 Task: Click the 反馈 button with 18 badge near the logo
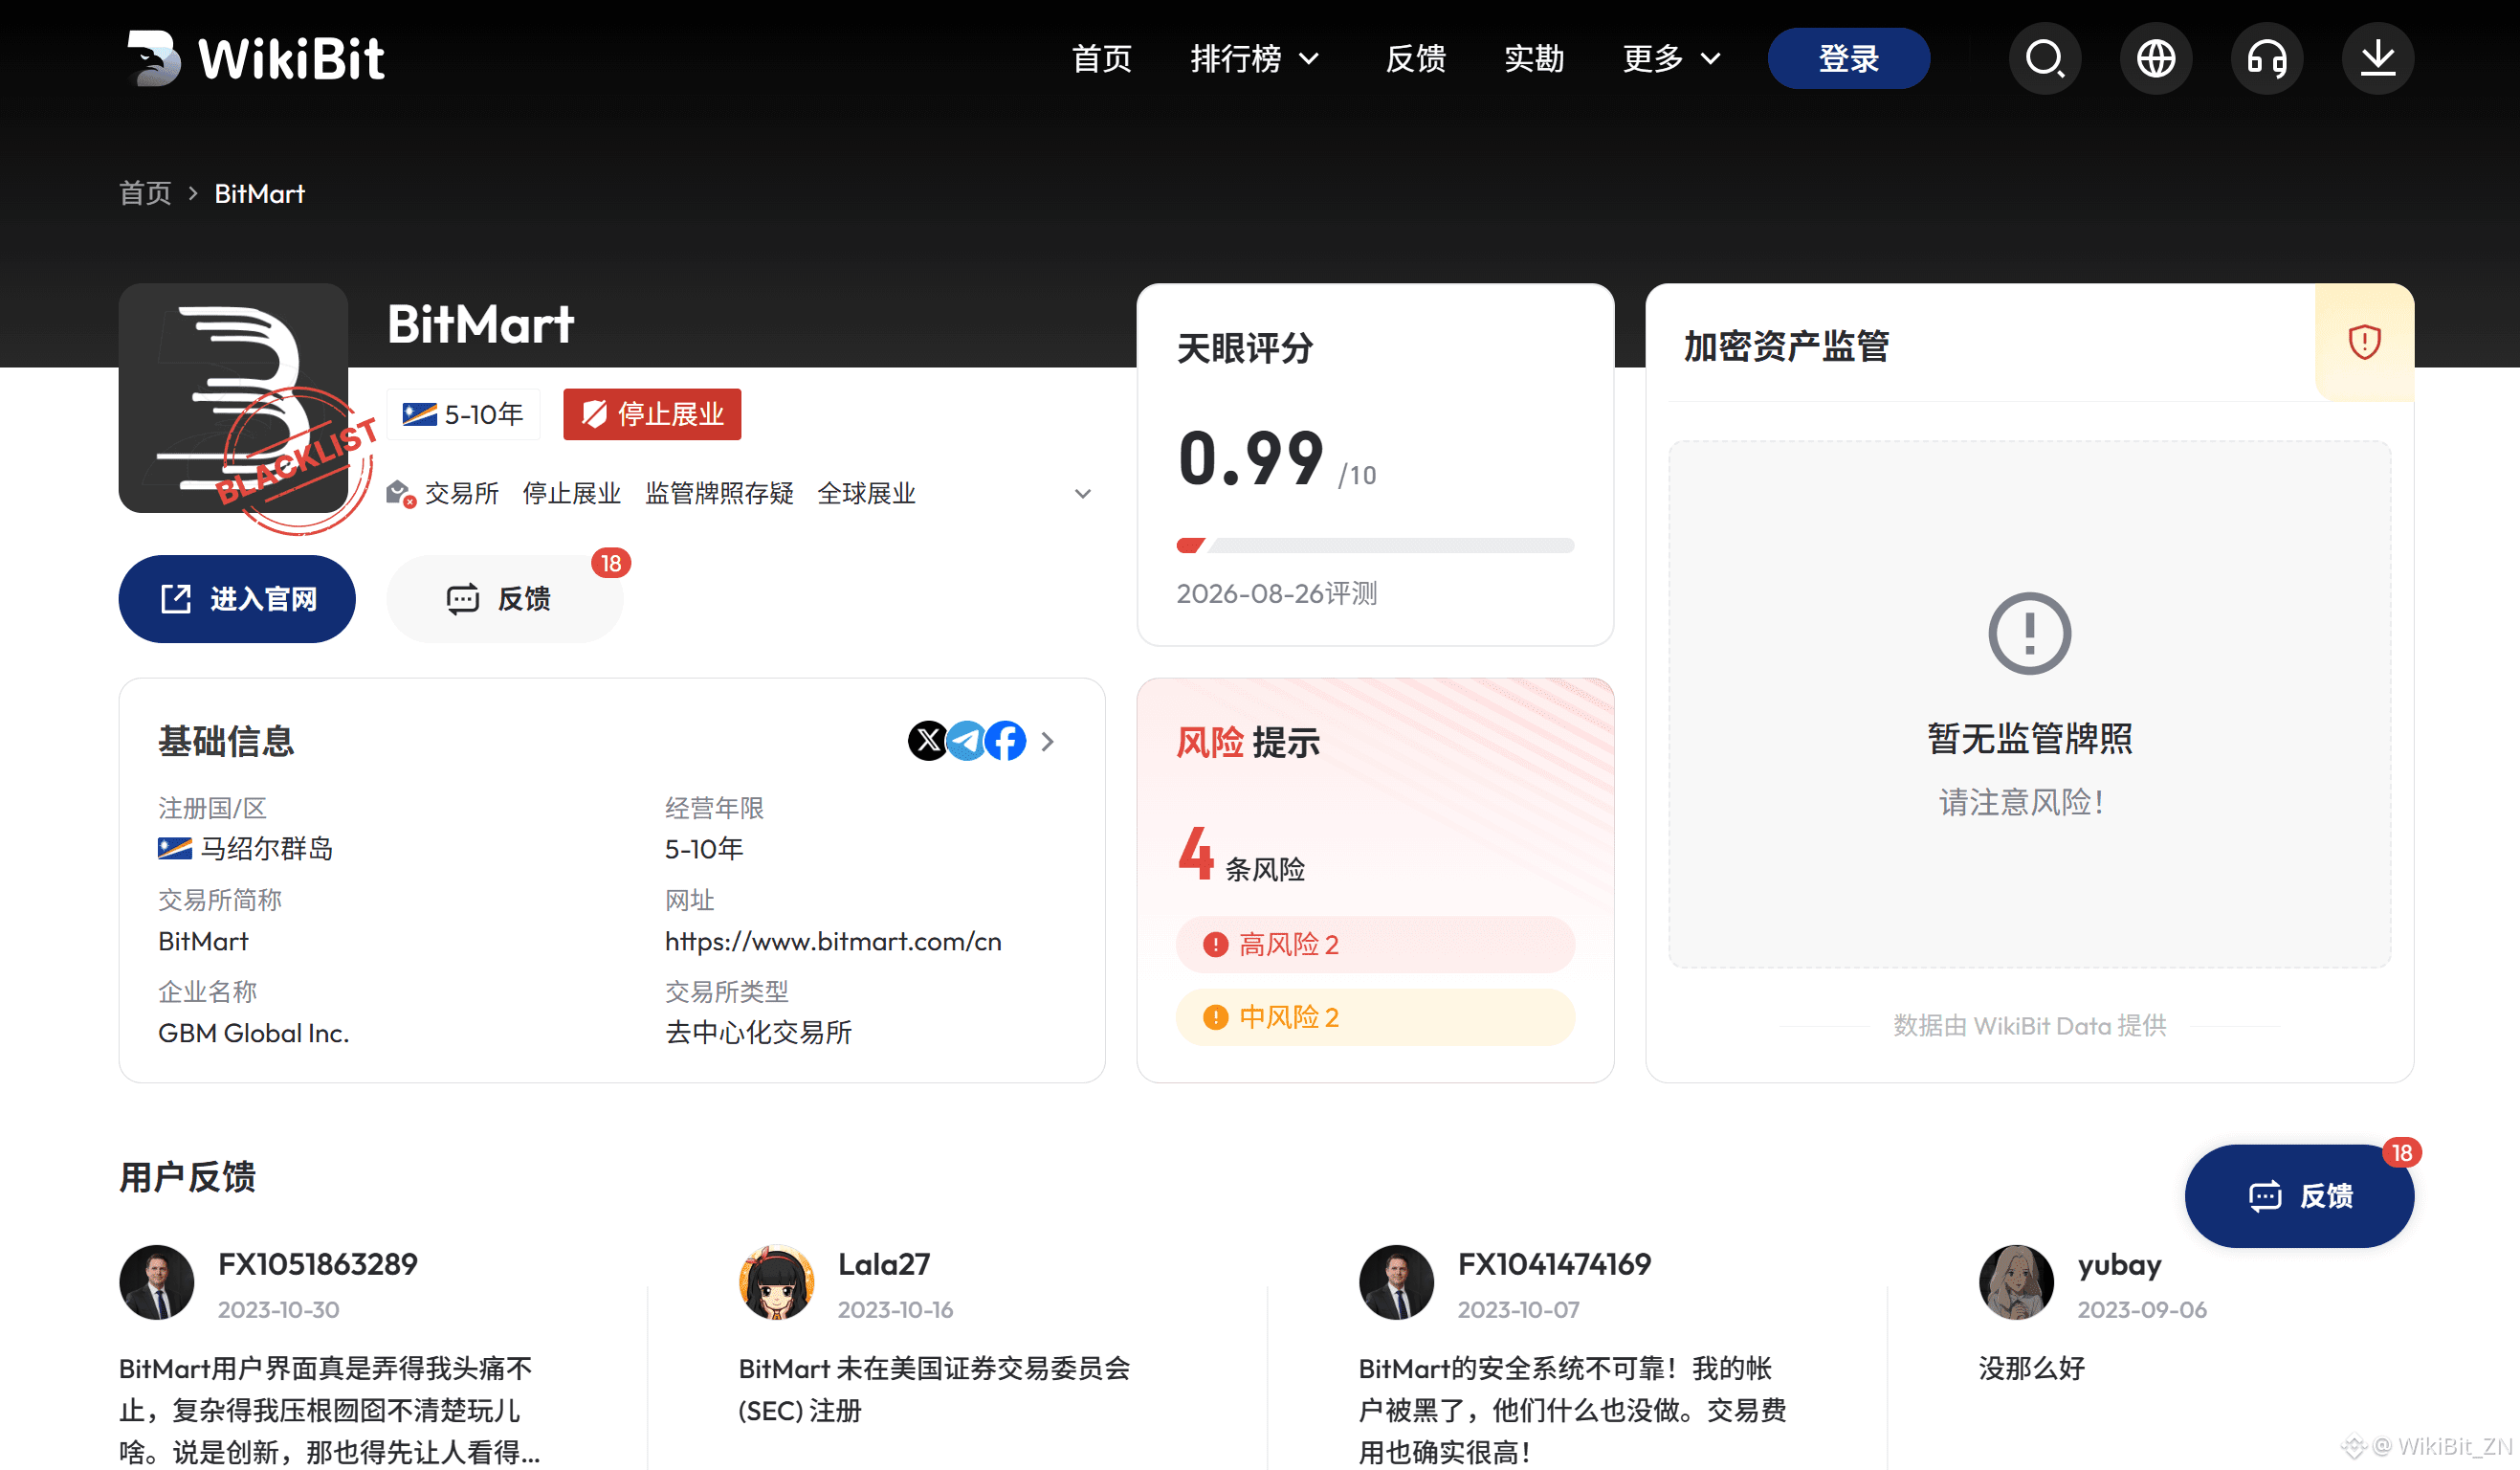point(505,599)
